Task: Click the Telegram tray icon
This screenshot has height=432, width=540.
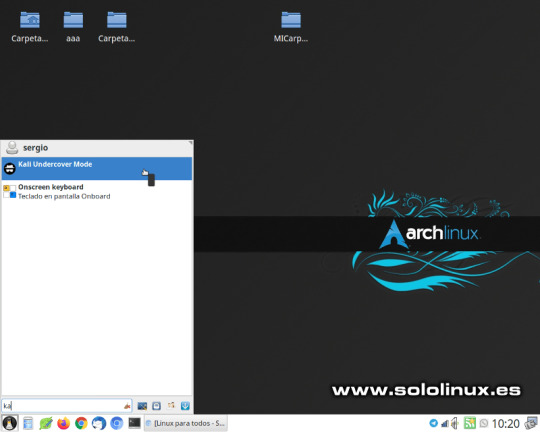Action: 433,423
